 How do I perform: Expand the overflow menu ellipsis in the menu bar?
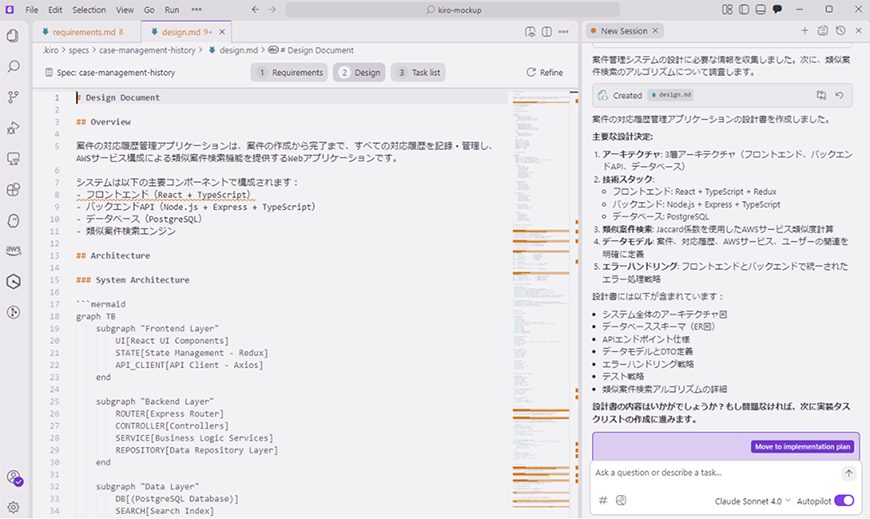click(x=196, y=9)
